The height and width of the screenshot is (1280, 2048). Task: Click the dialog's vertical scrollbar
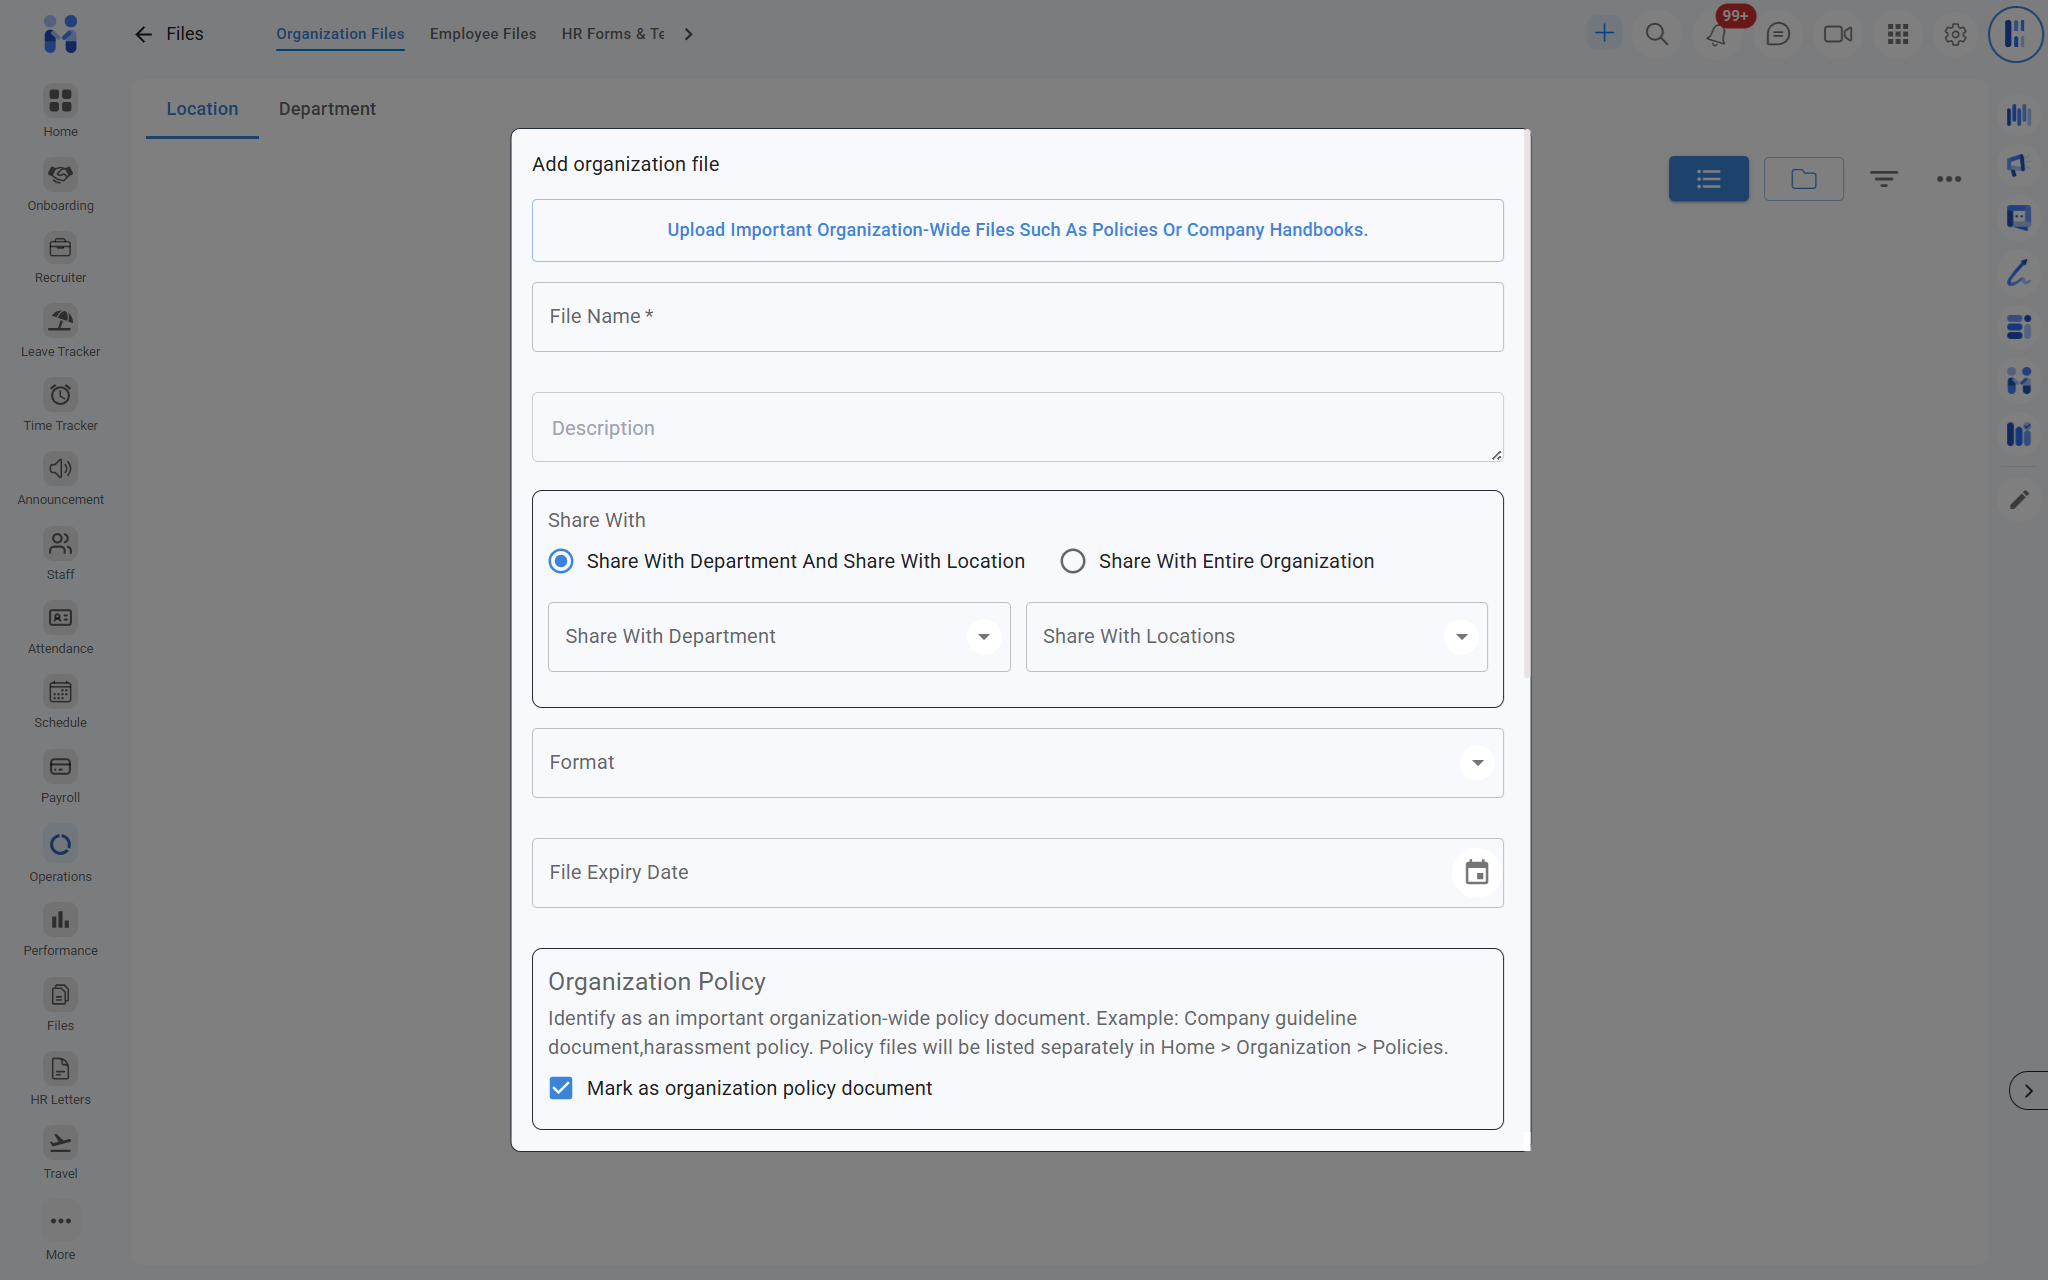[1526, 400]
